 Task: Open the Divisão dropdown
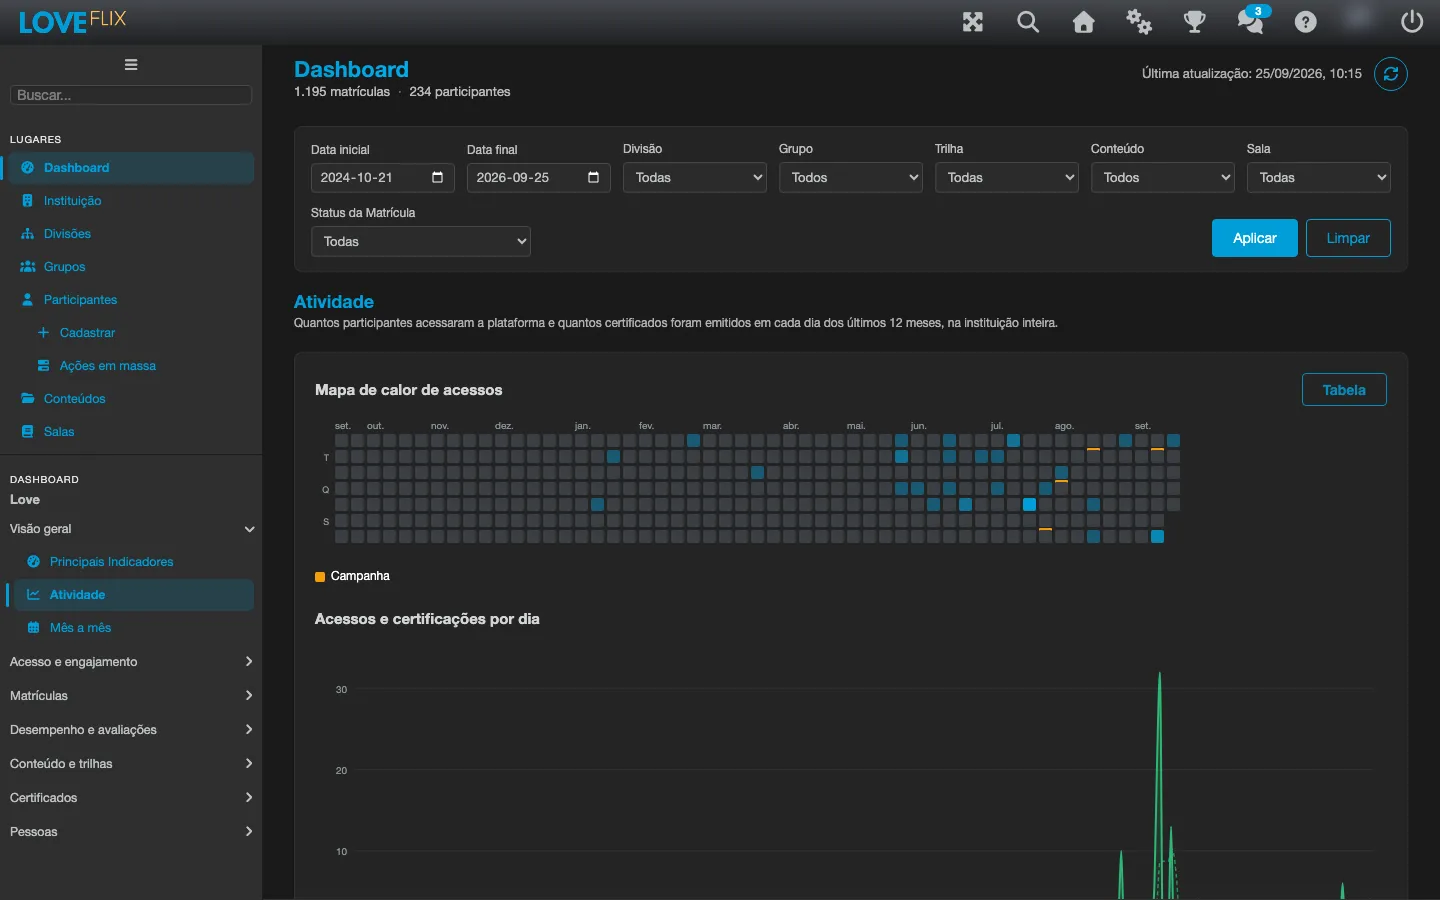(x=695, y=178)
